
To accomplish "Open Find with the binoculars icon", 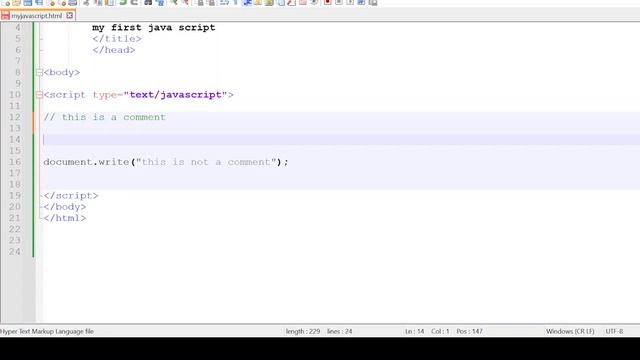I will 148,2.
